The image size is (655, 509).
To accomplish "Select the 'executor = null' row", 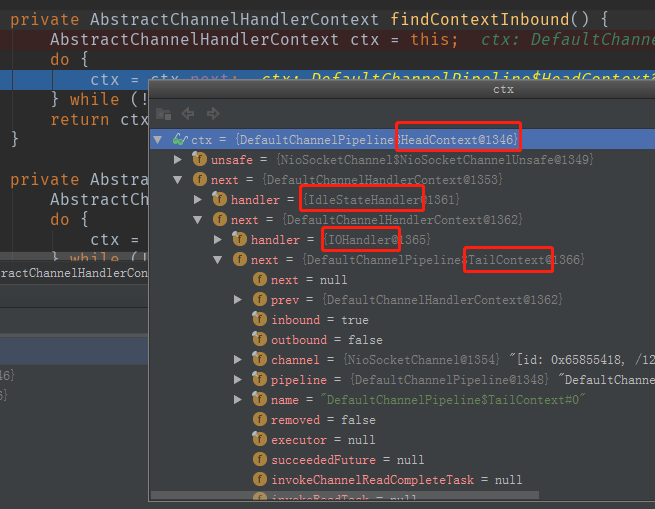I will pyautogui.click(x=402, y=440).
